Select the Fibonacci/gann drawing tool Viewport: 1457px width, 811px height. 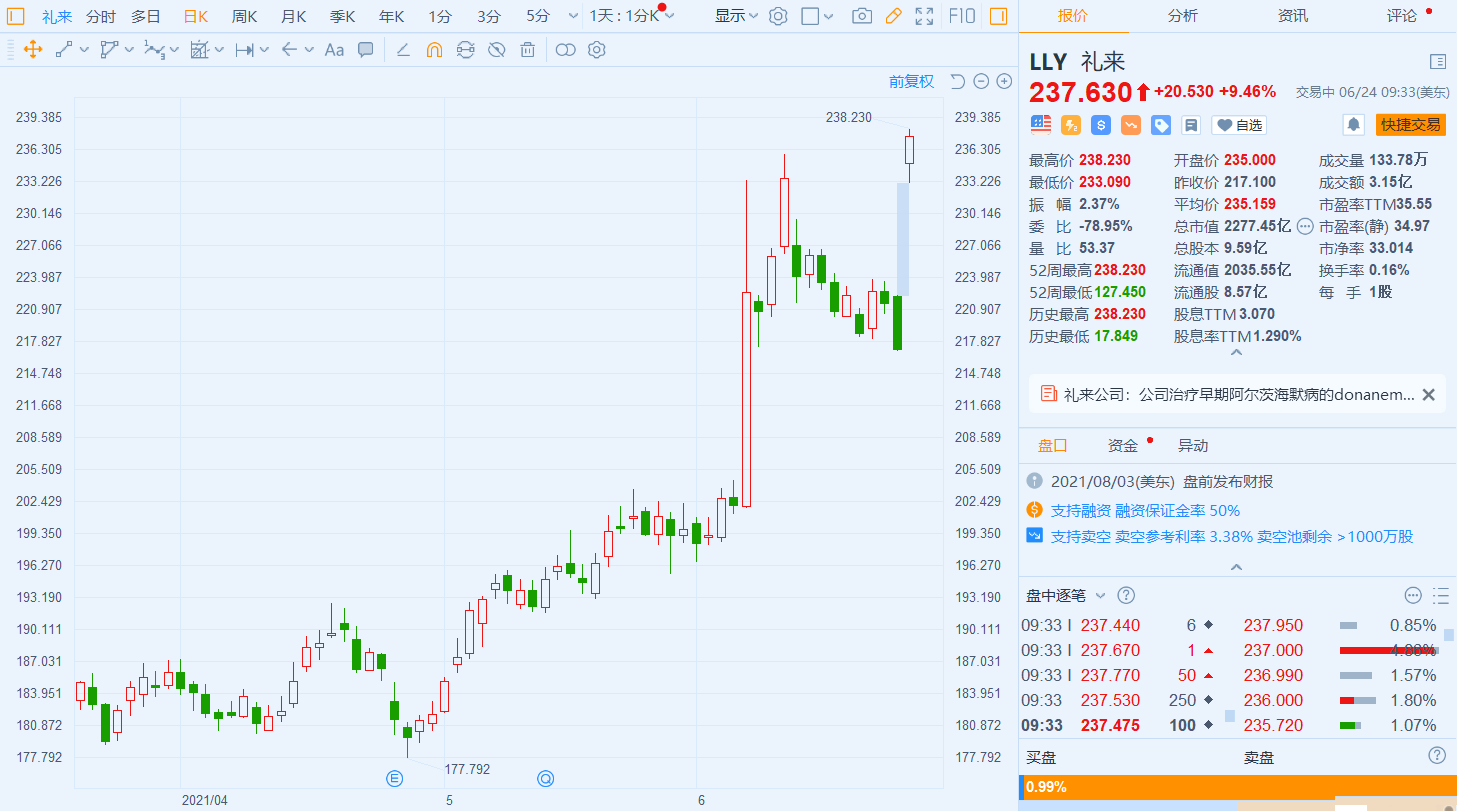199,50
